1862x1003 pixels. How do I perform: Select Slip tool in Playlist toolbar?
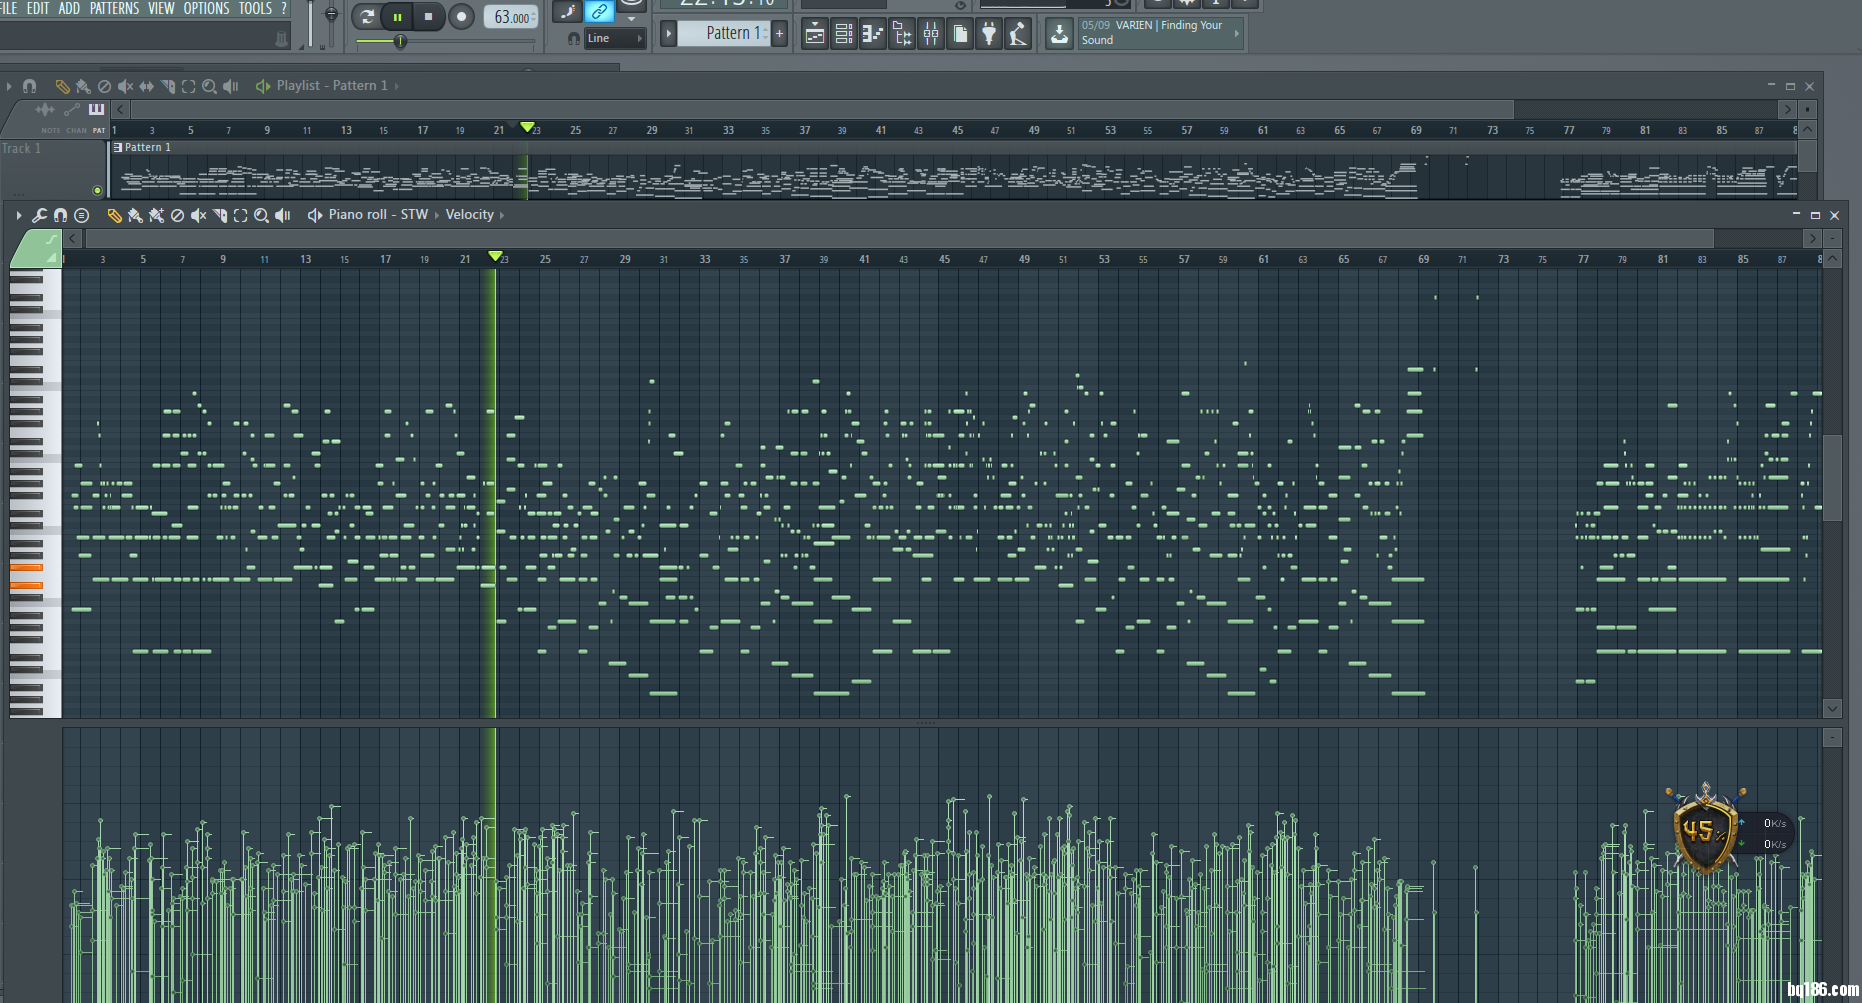[x=146, y=86]
